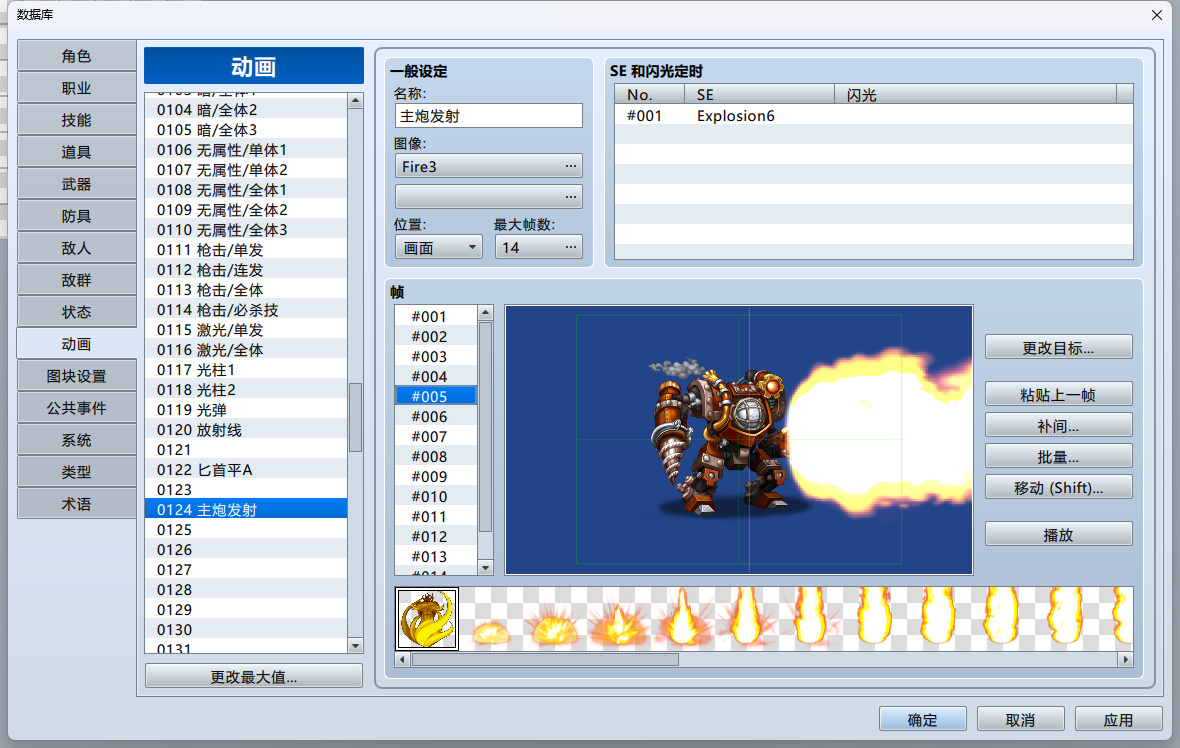Click the 更改目标 button
The image size is (1180, 748).
(1058, 348)
